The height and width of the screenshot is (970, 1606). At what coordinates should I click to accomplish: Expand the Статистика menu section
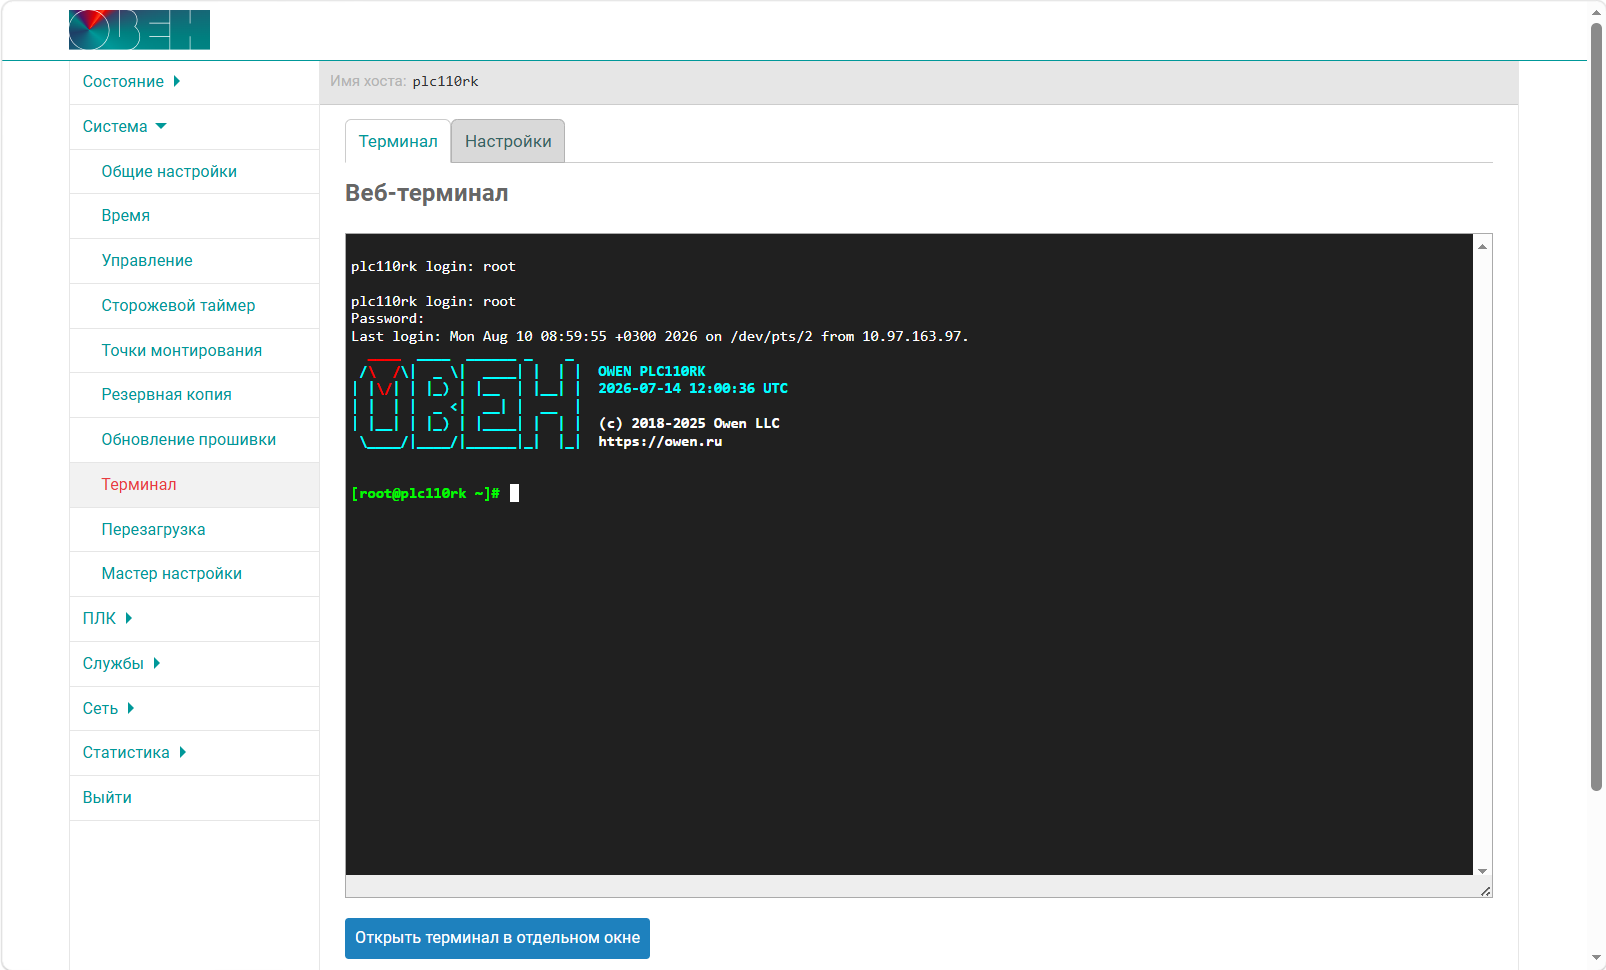click(x=134, y=753)
